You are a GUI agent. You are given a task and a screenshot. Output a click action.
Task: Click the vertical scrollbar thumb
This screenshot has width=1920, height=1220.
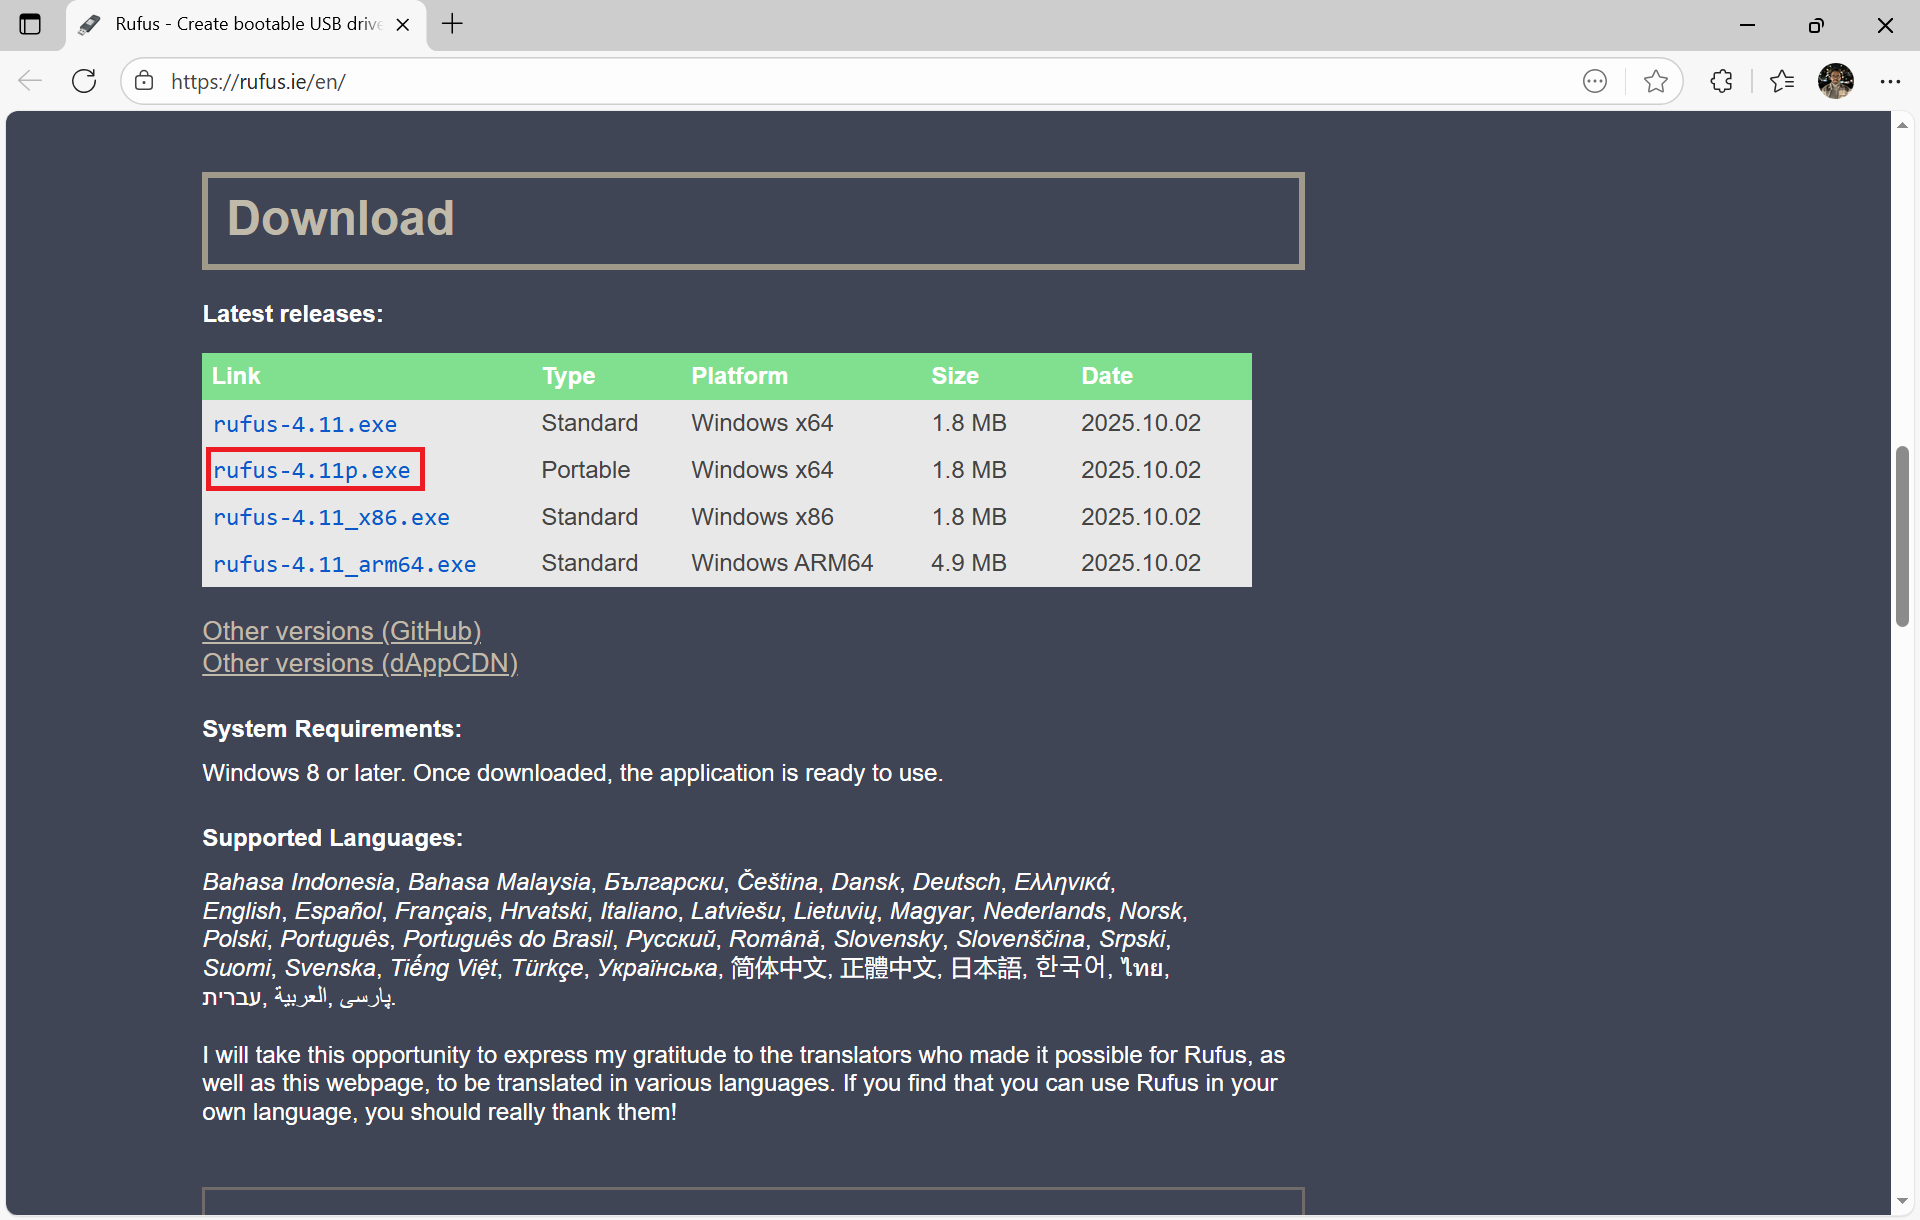coord(1901,537)
